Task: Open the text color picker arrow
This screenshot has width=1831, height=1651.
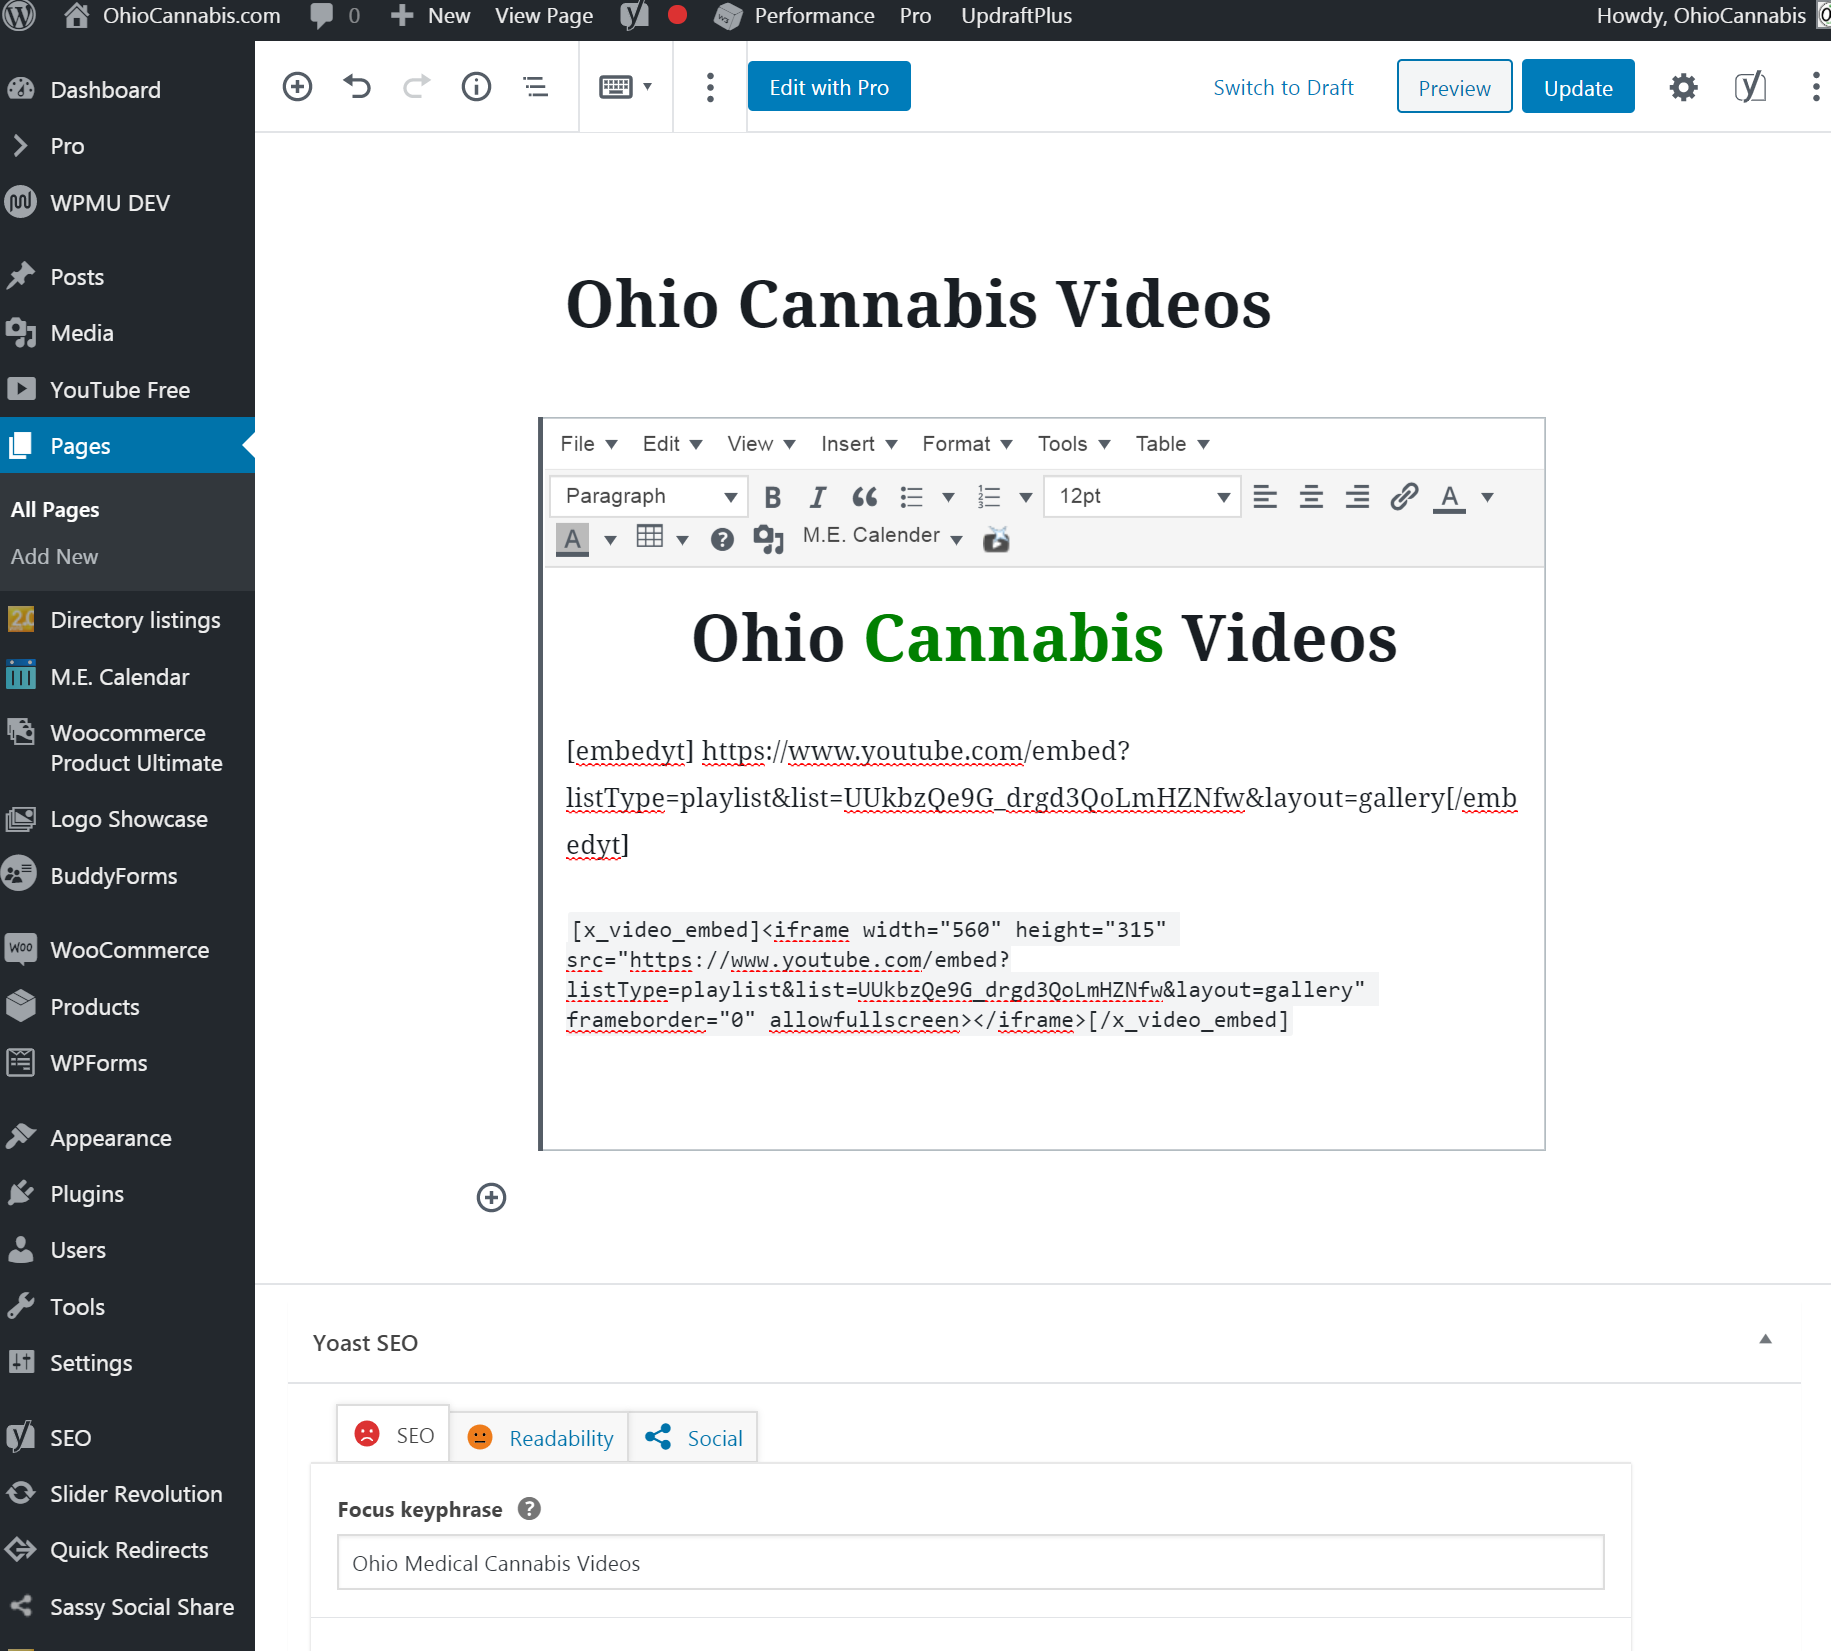Action: [1487, 497]
